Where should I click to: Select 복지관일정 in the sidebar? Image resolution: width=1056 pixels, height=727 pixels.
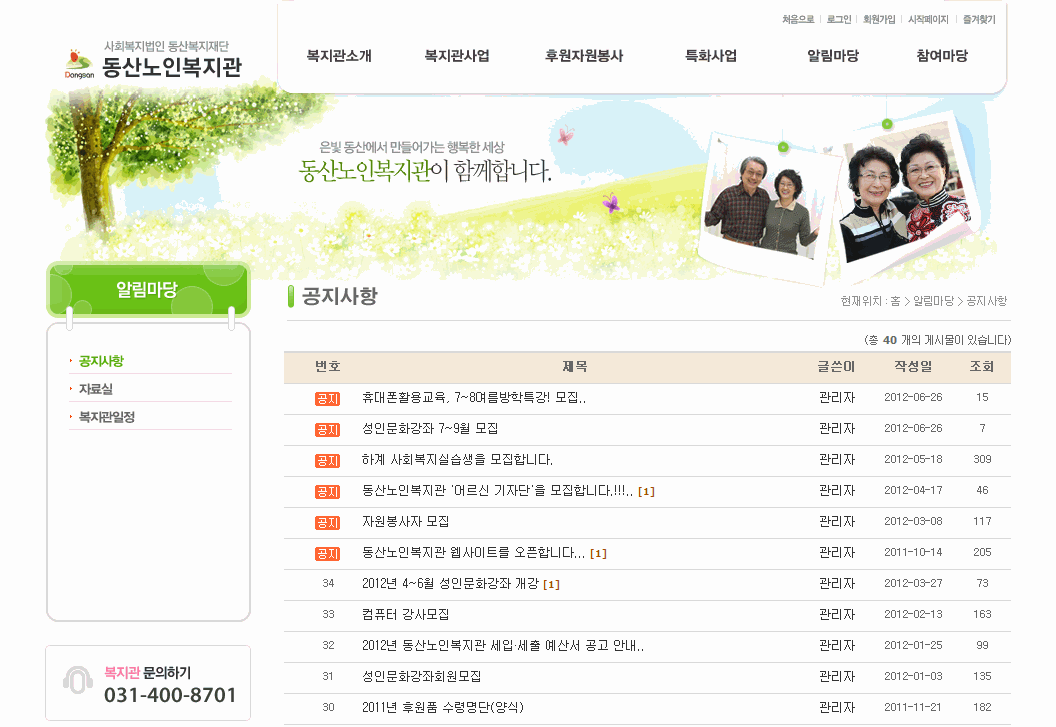tap(106, 417)
